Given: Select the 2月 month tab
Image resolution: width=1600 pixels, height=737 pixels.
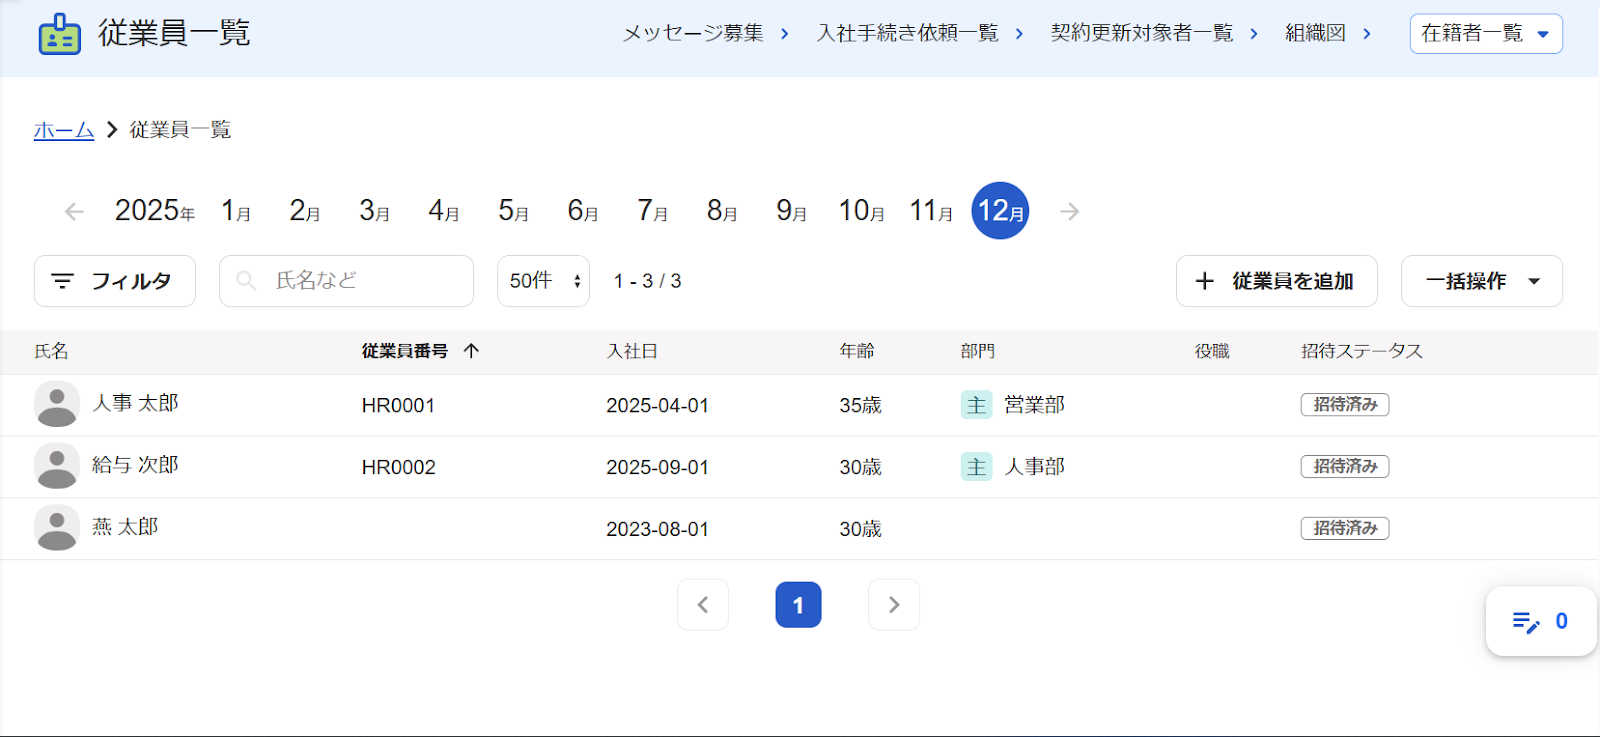Looking at the screenshot, I should [x=305, y=211].
